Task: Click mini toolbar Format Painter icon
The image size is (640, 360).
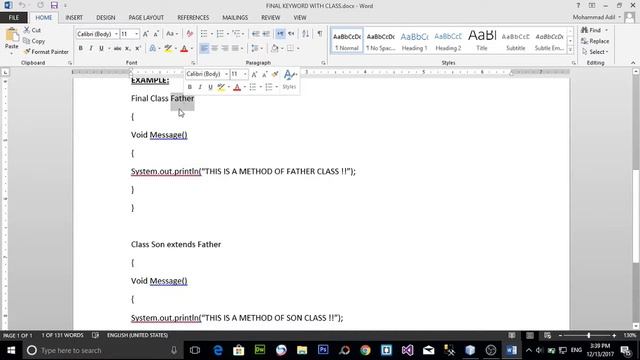Action: click(275, 74)
